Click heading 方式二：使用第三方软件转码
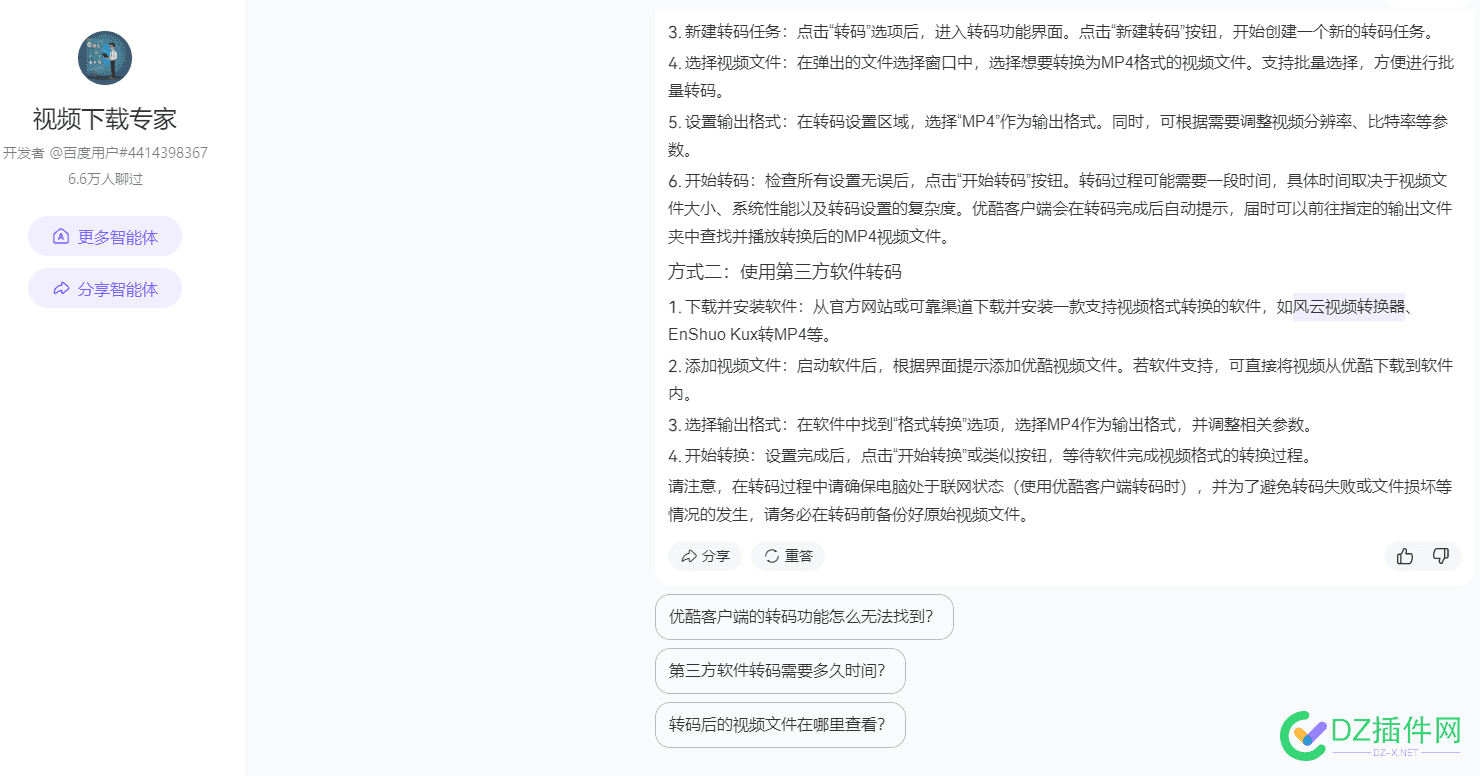The width and height of the screenshot is (1480, 776). (x=785, y=272)
